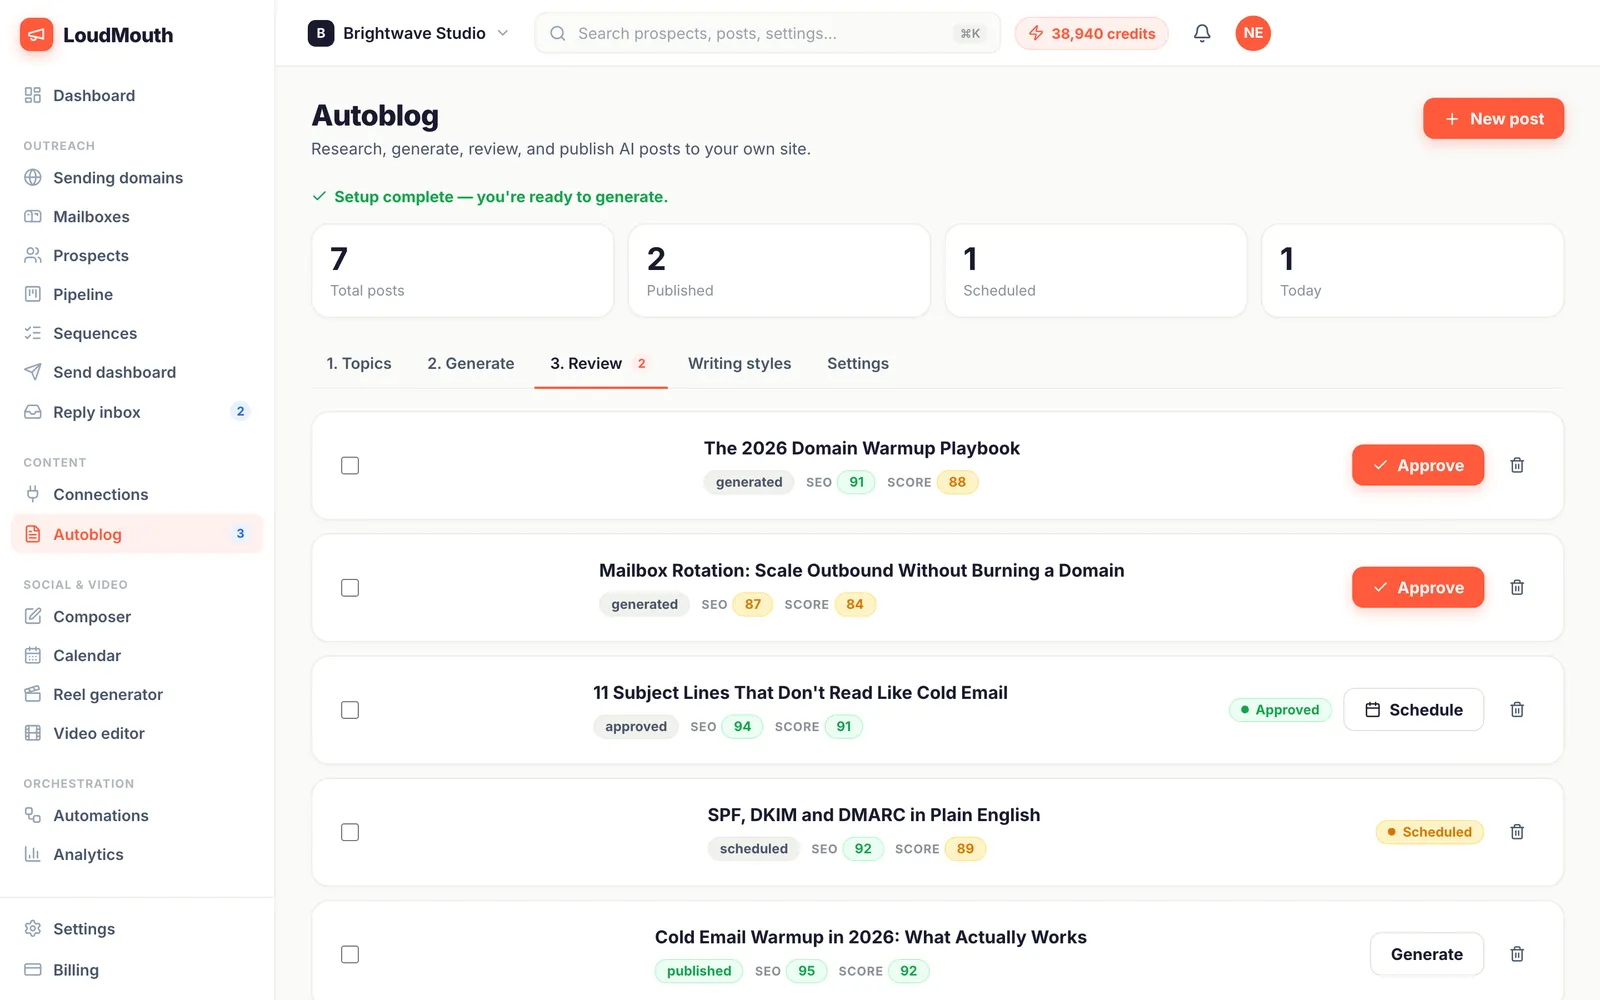This screenshot has height=1000, width=1600.
Task: Open Reply inbox
Action: tap(137, 412)
